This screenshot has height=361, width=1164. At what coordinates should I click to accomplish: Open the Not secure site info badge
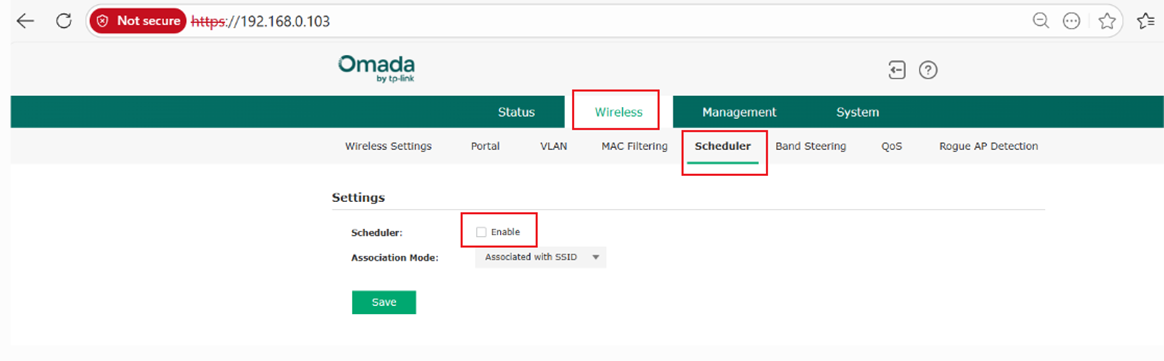(137, 22)
